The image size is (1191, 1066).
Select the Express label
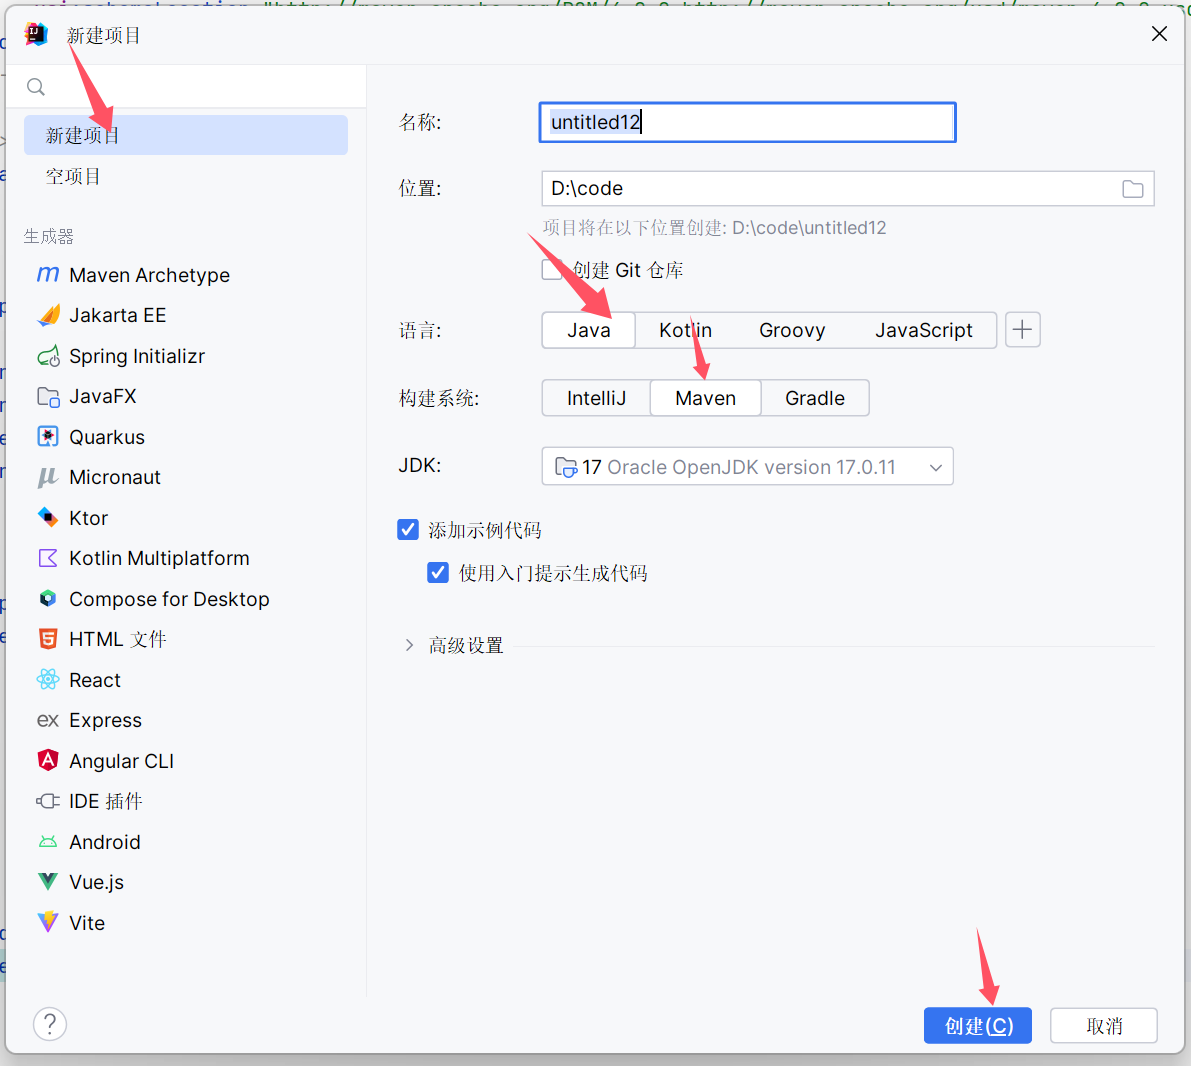[x=106, y=720]
